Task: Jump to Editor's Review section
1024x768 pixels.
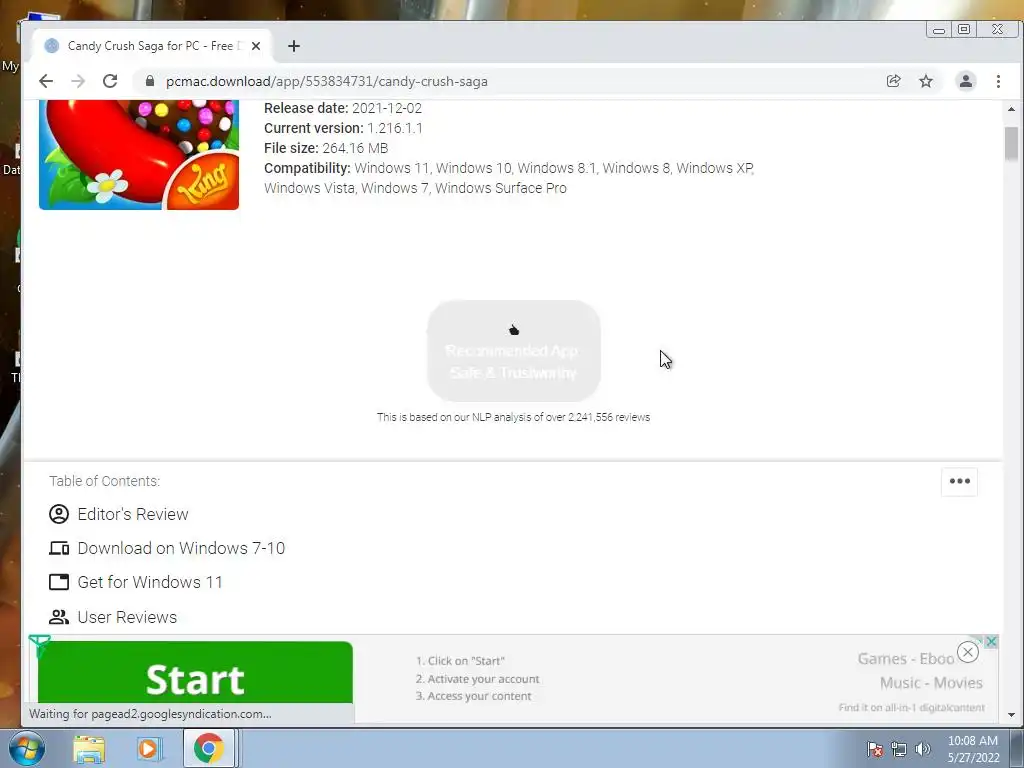Action: click(x=133, y=514)
